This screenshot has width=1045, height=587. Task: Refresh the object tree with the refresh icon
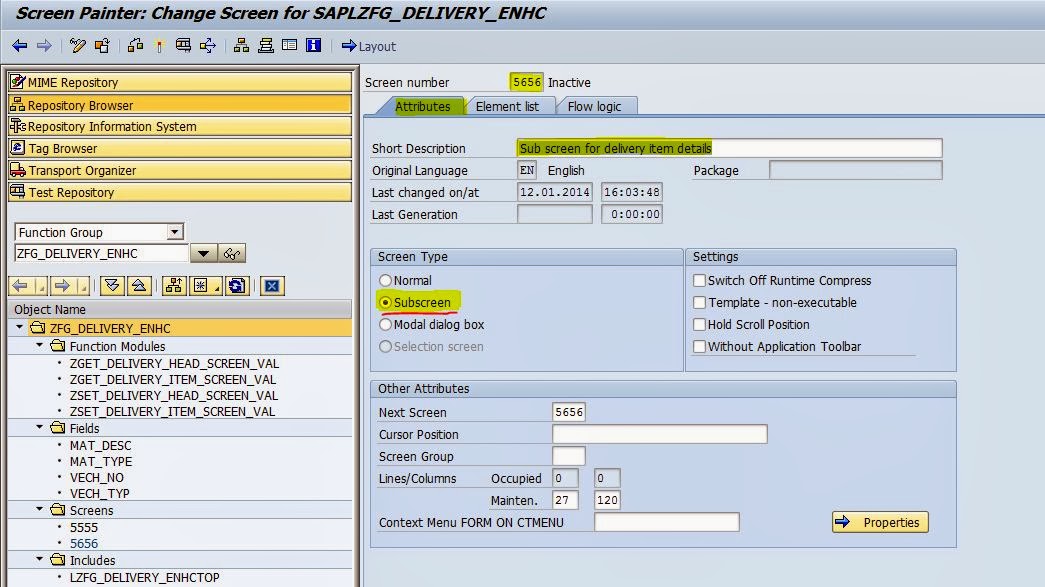pyautogui.click(x=237, y=287)
